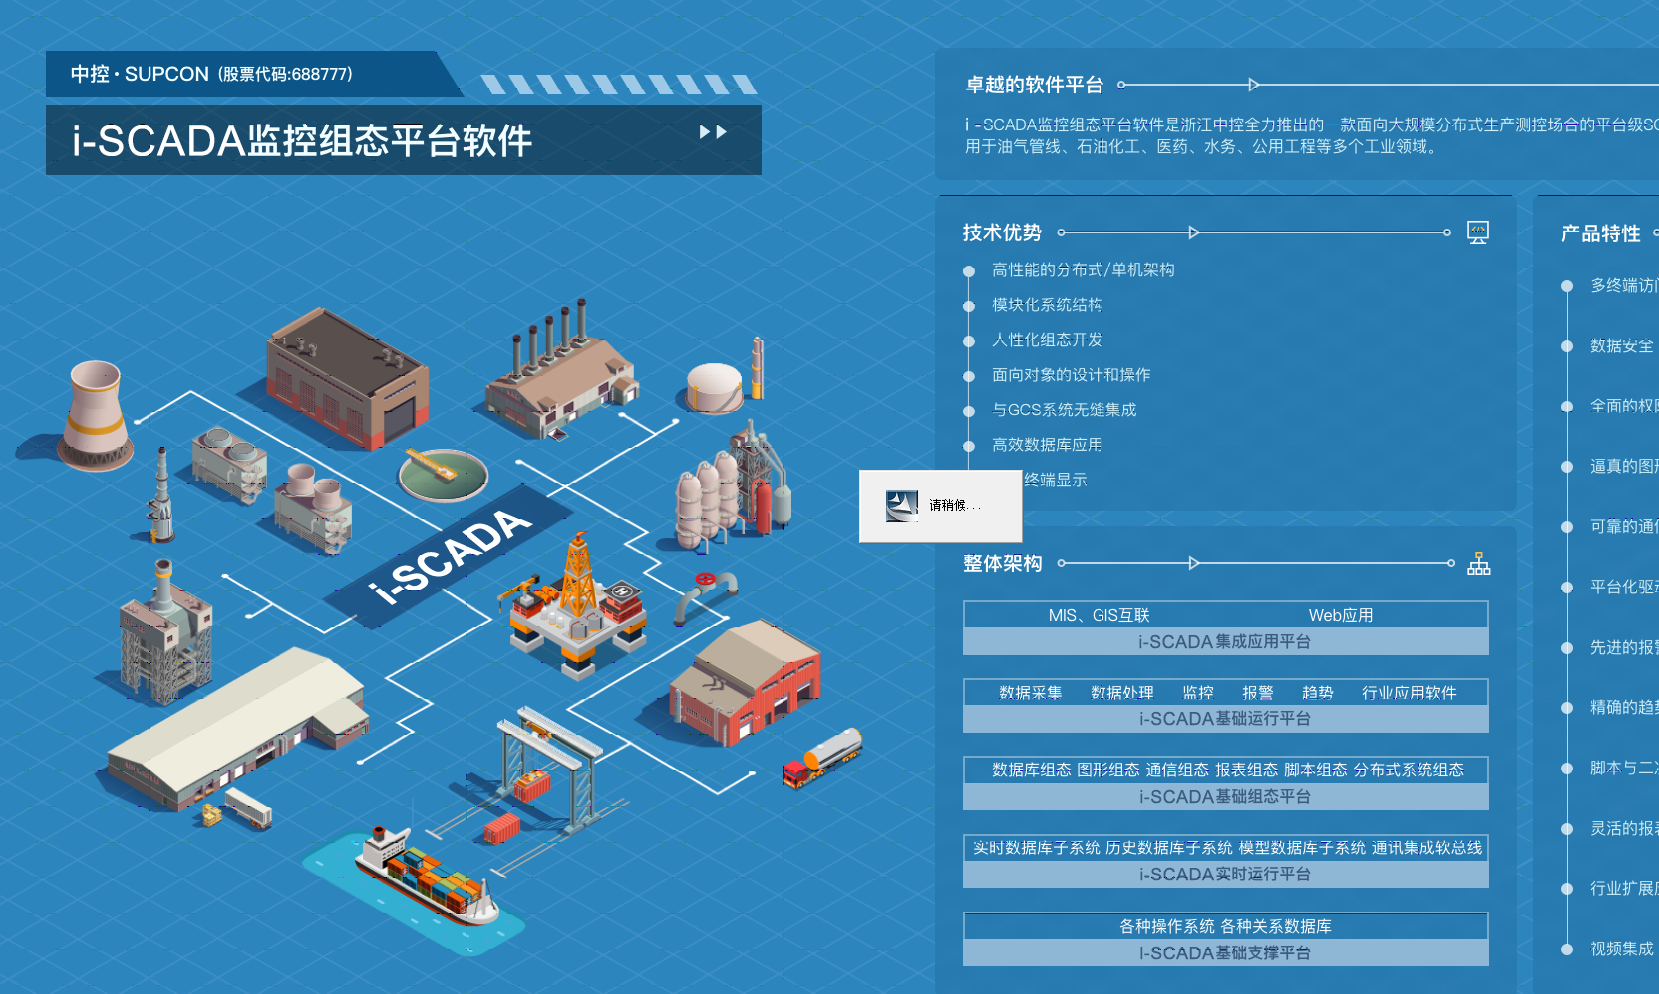The height and width of the screenshot is (994, 1659).
Task: Select the round clarifier pool
Action: 443,473
